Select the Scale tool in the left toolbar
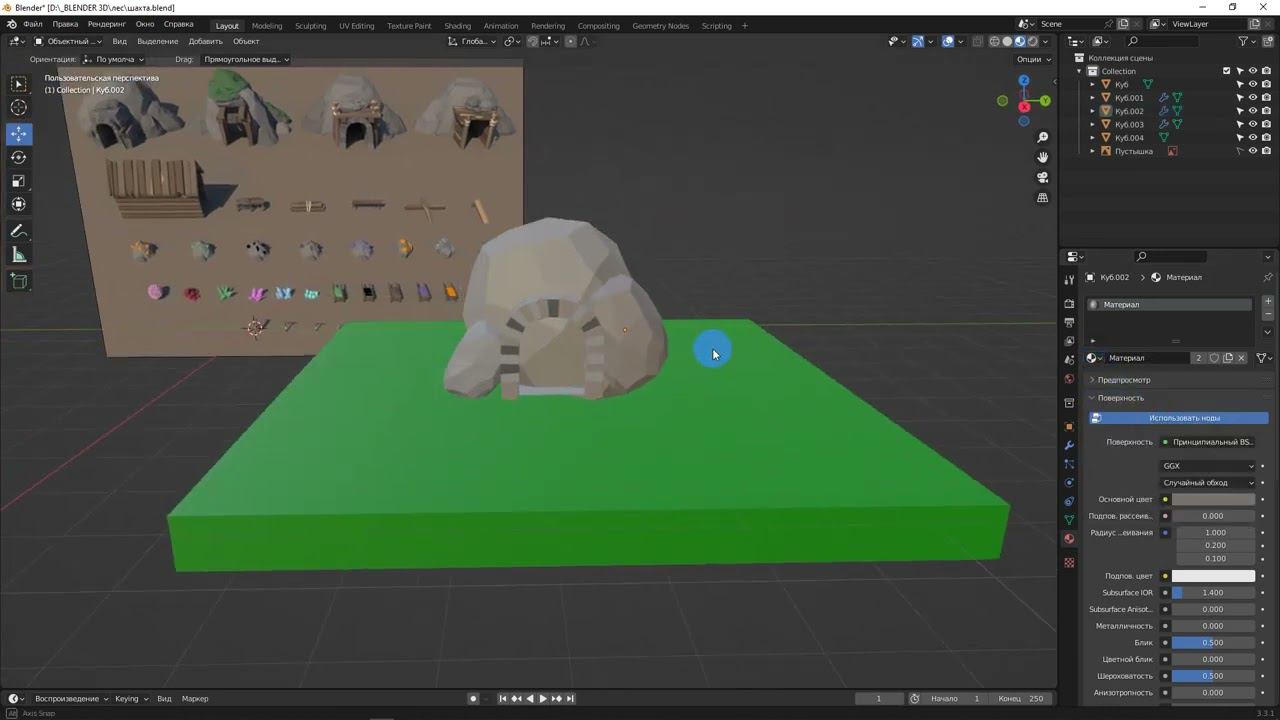1280x720 pixels. click(19, 181)
